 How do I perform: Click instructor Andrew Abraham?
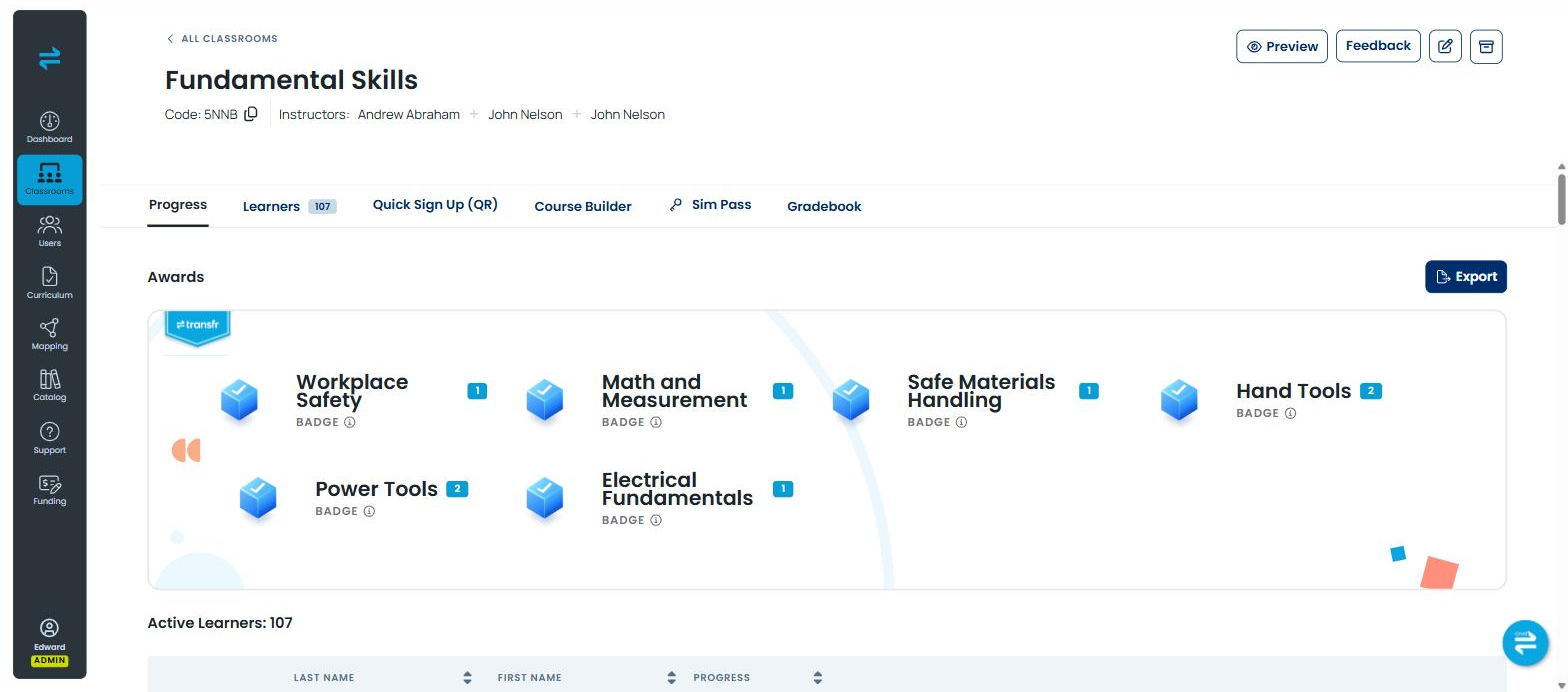pos(409,114)
